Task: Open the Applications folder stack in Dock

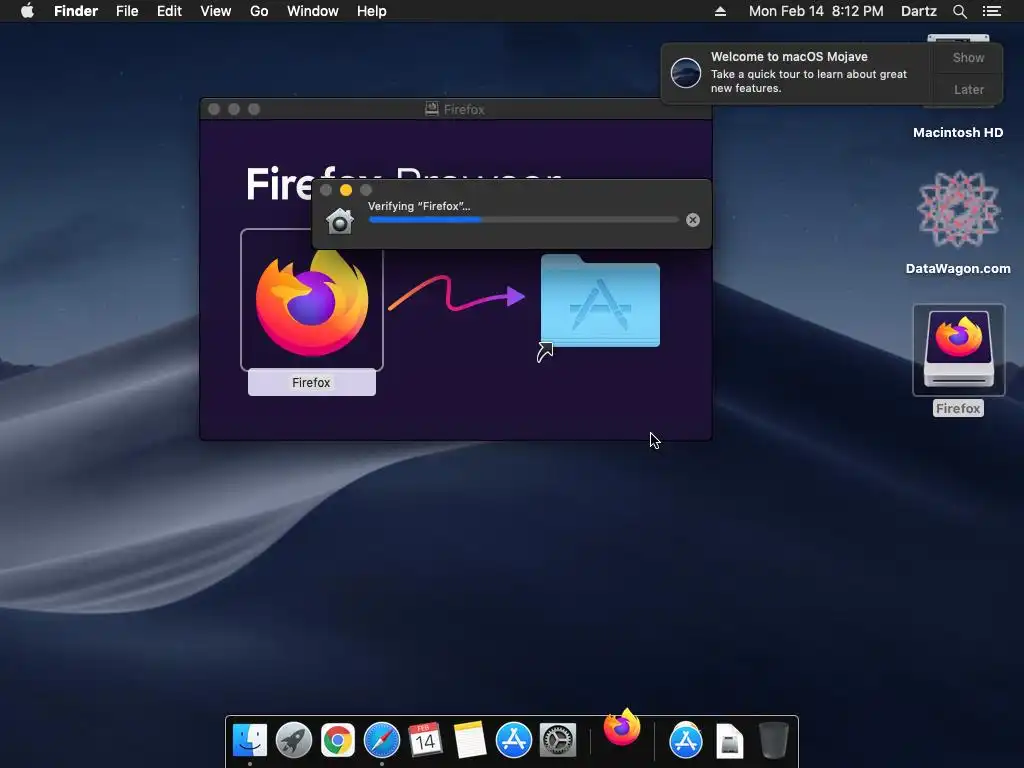Action: tap(686, 741)
